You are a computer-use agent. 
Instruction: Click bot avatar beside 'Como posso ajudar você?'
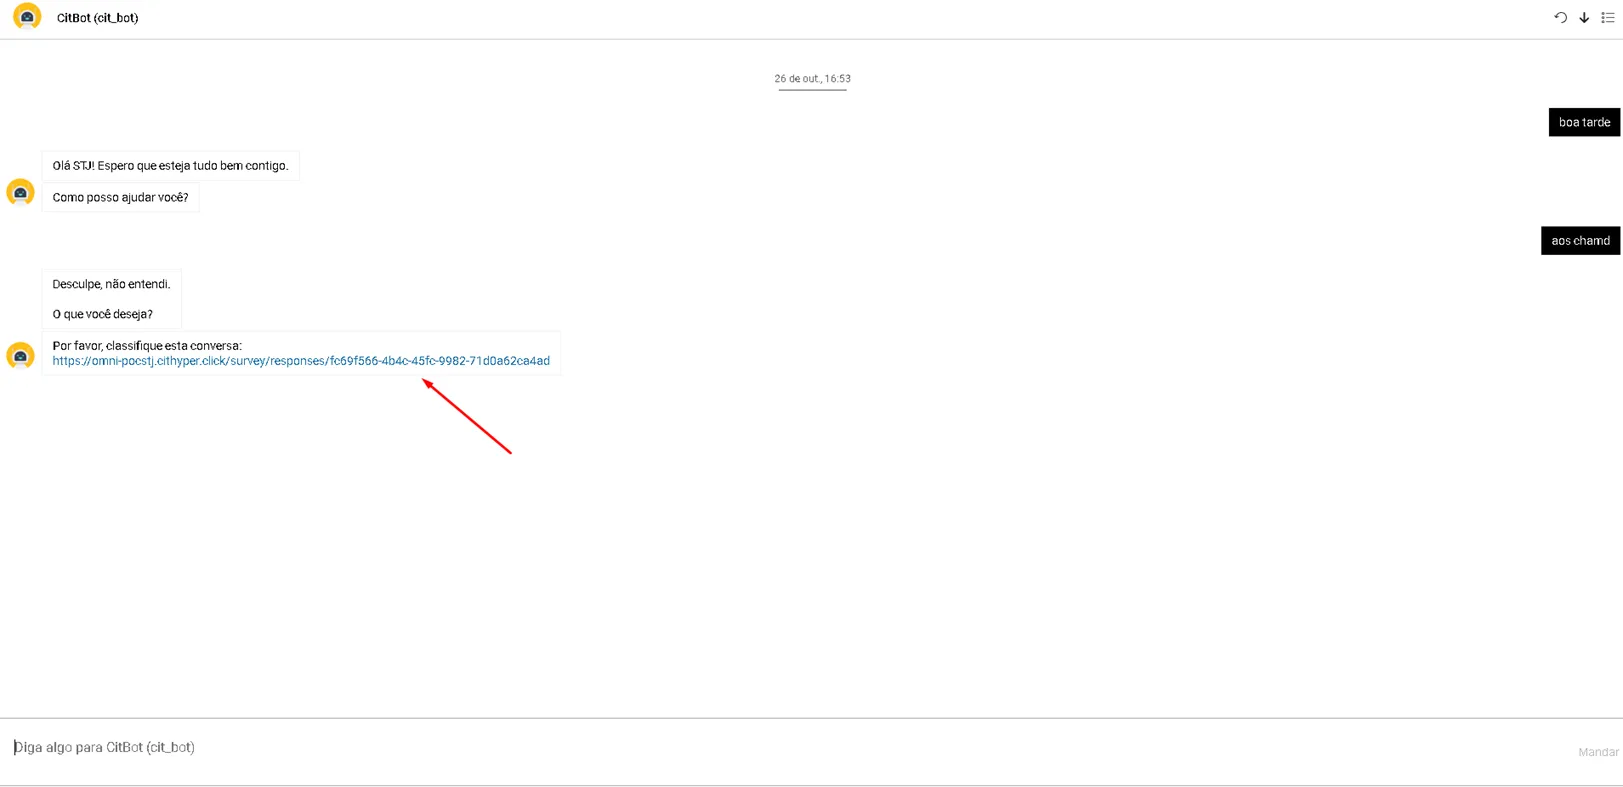pyautogui.click(x=21, y=192)
